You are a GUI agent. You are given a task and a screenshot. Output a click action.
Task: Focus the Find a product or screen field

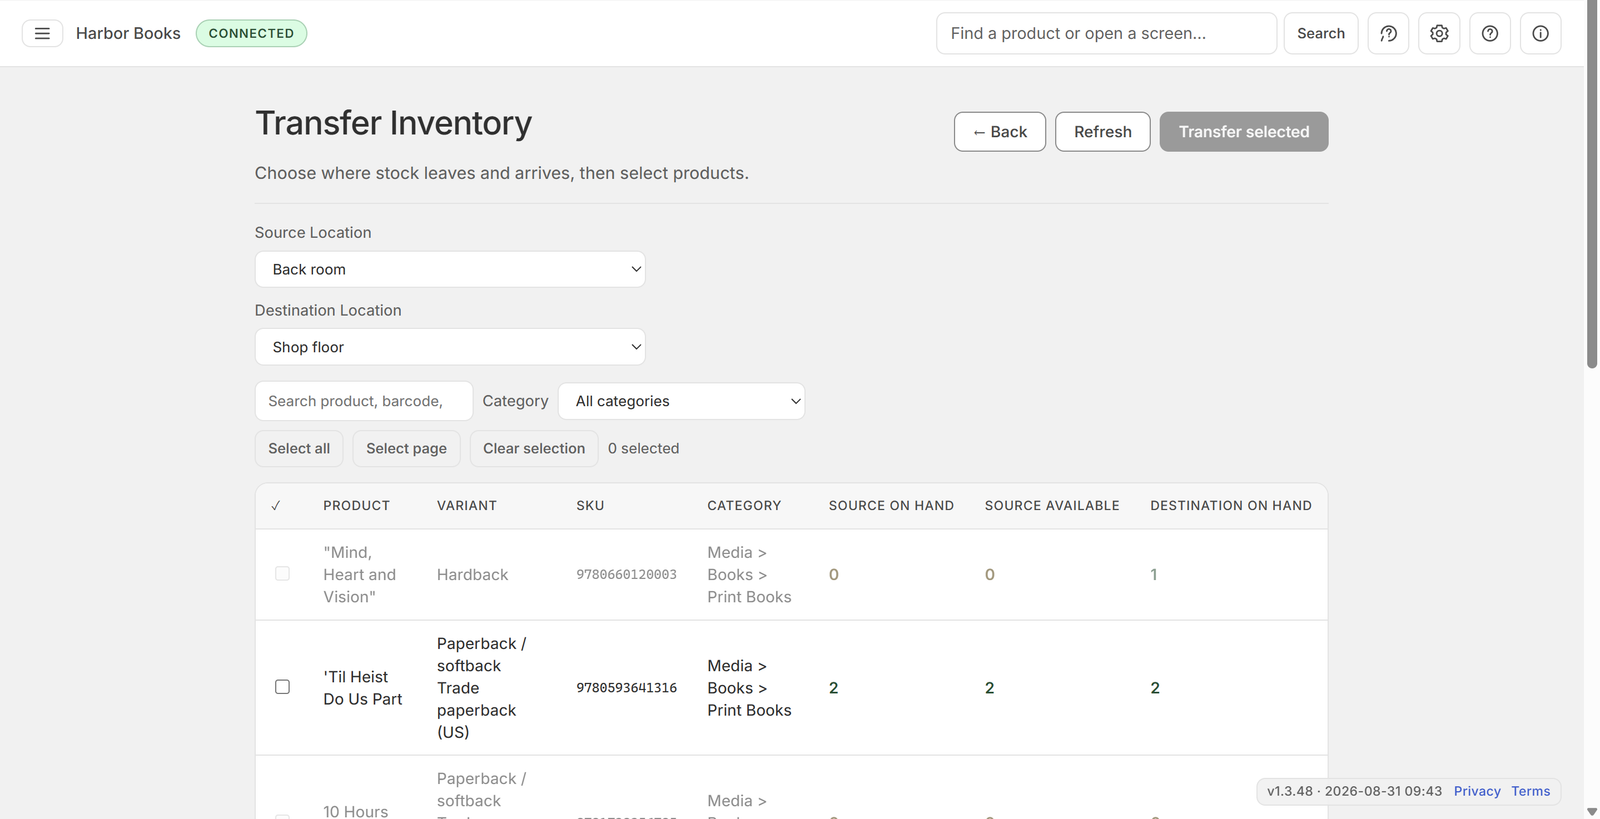(1106, 33)
